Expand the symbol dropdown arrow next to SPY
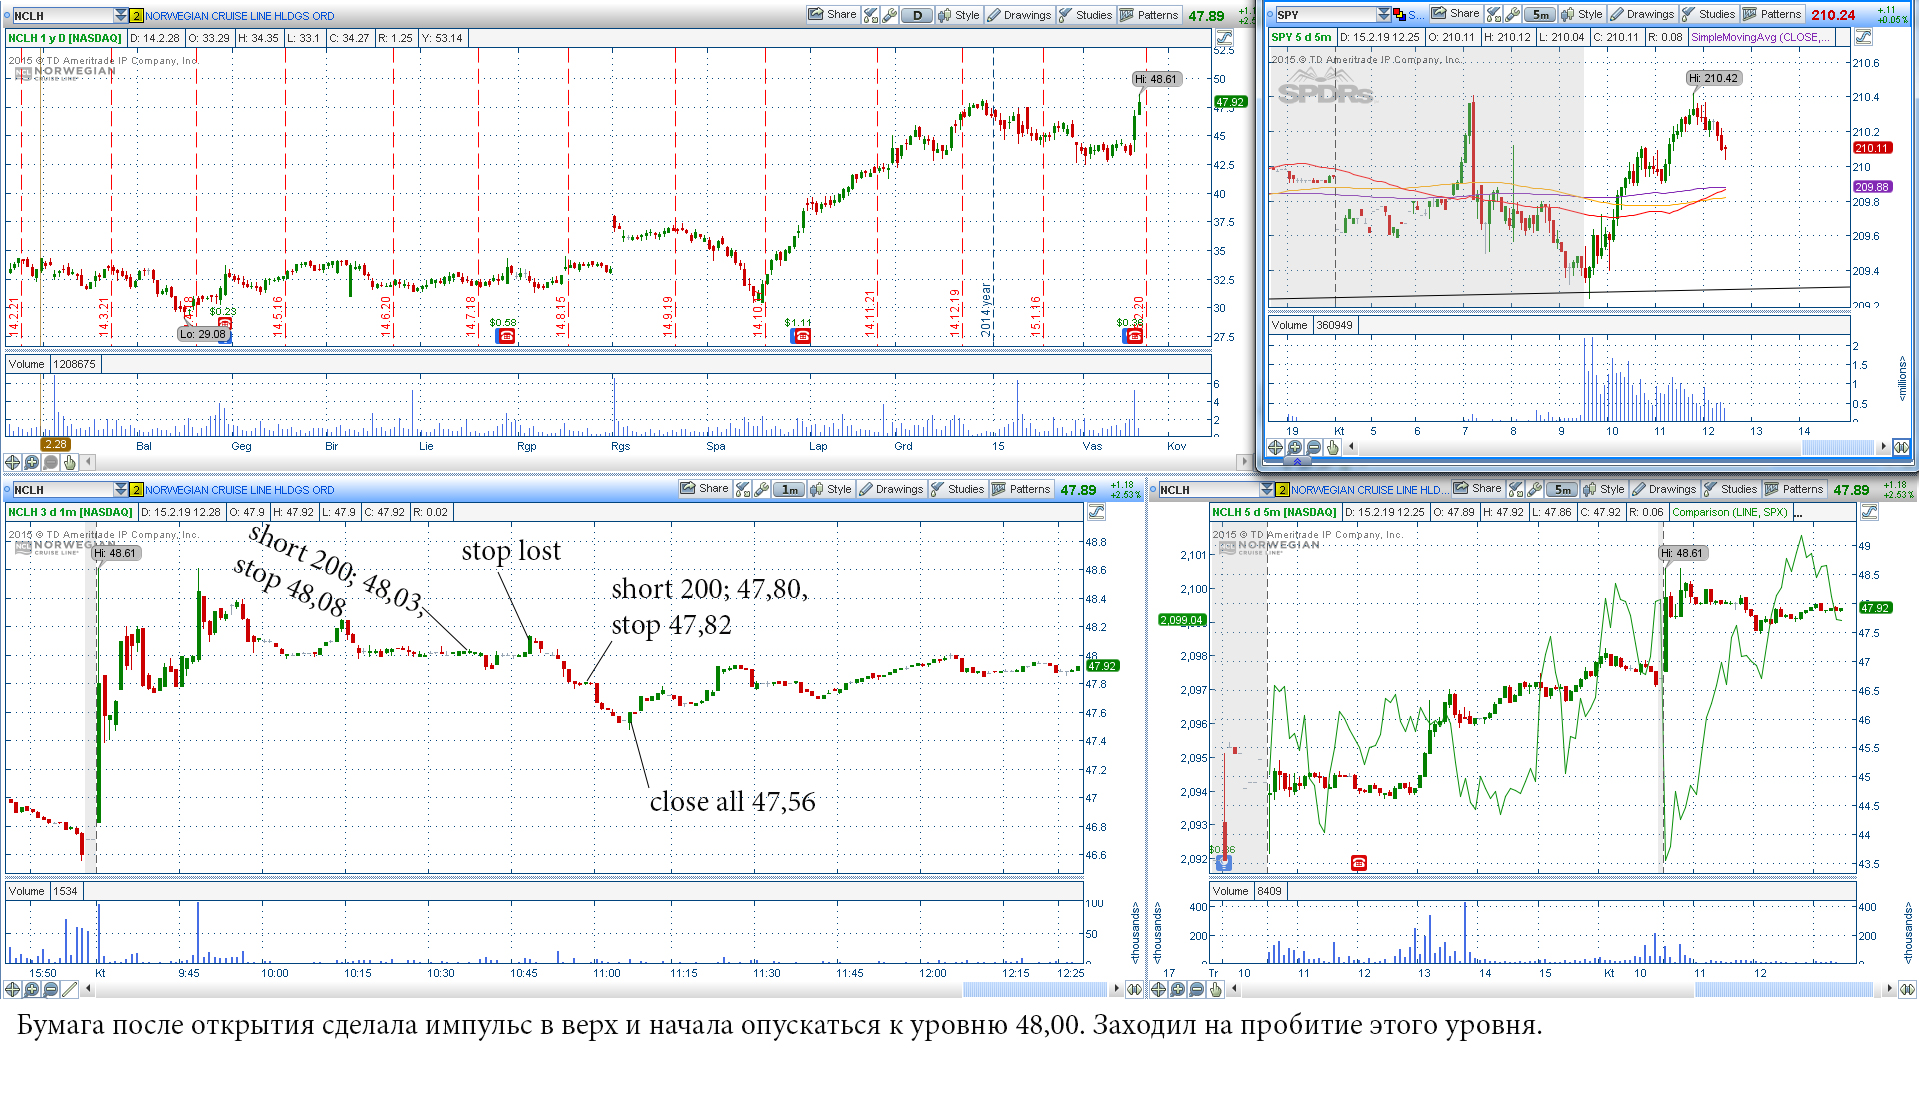Viewport: 1919px width, 1093px height. pyautogui.click(x=1383, y=14)
